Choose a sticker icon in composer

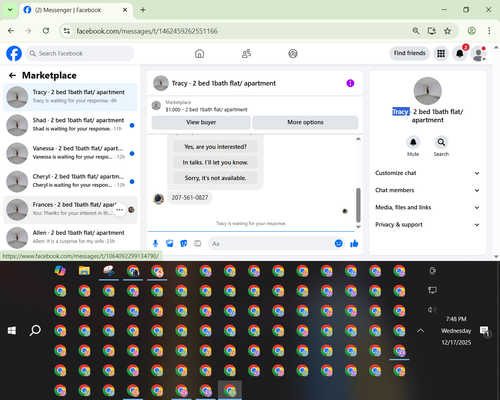183,243
